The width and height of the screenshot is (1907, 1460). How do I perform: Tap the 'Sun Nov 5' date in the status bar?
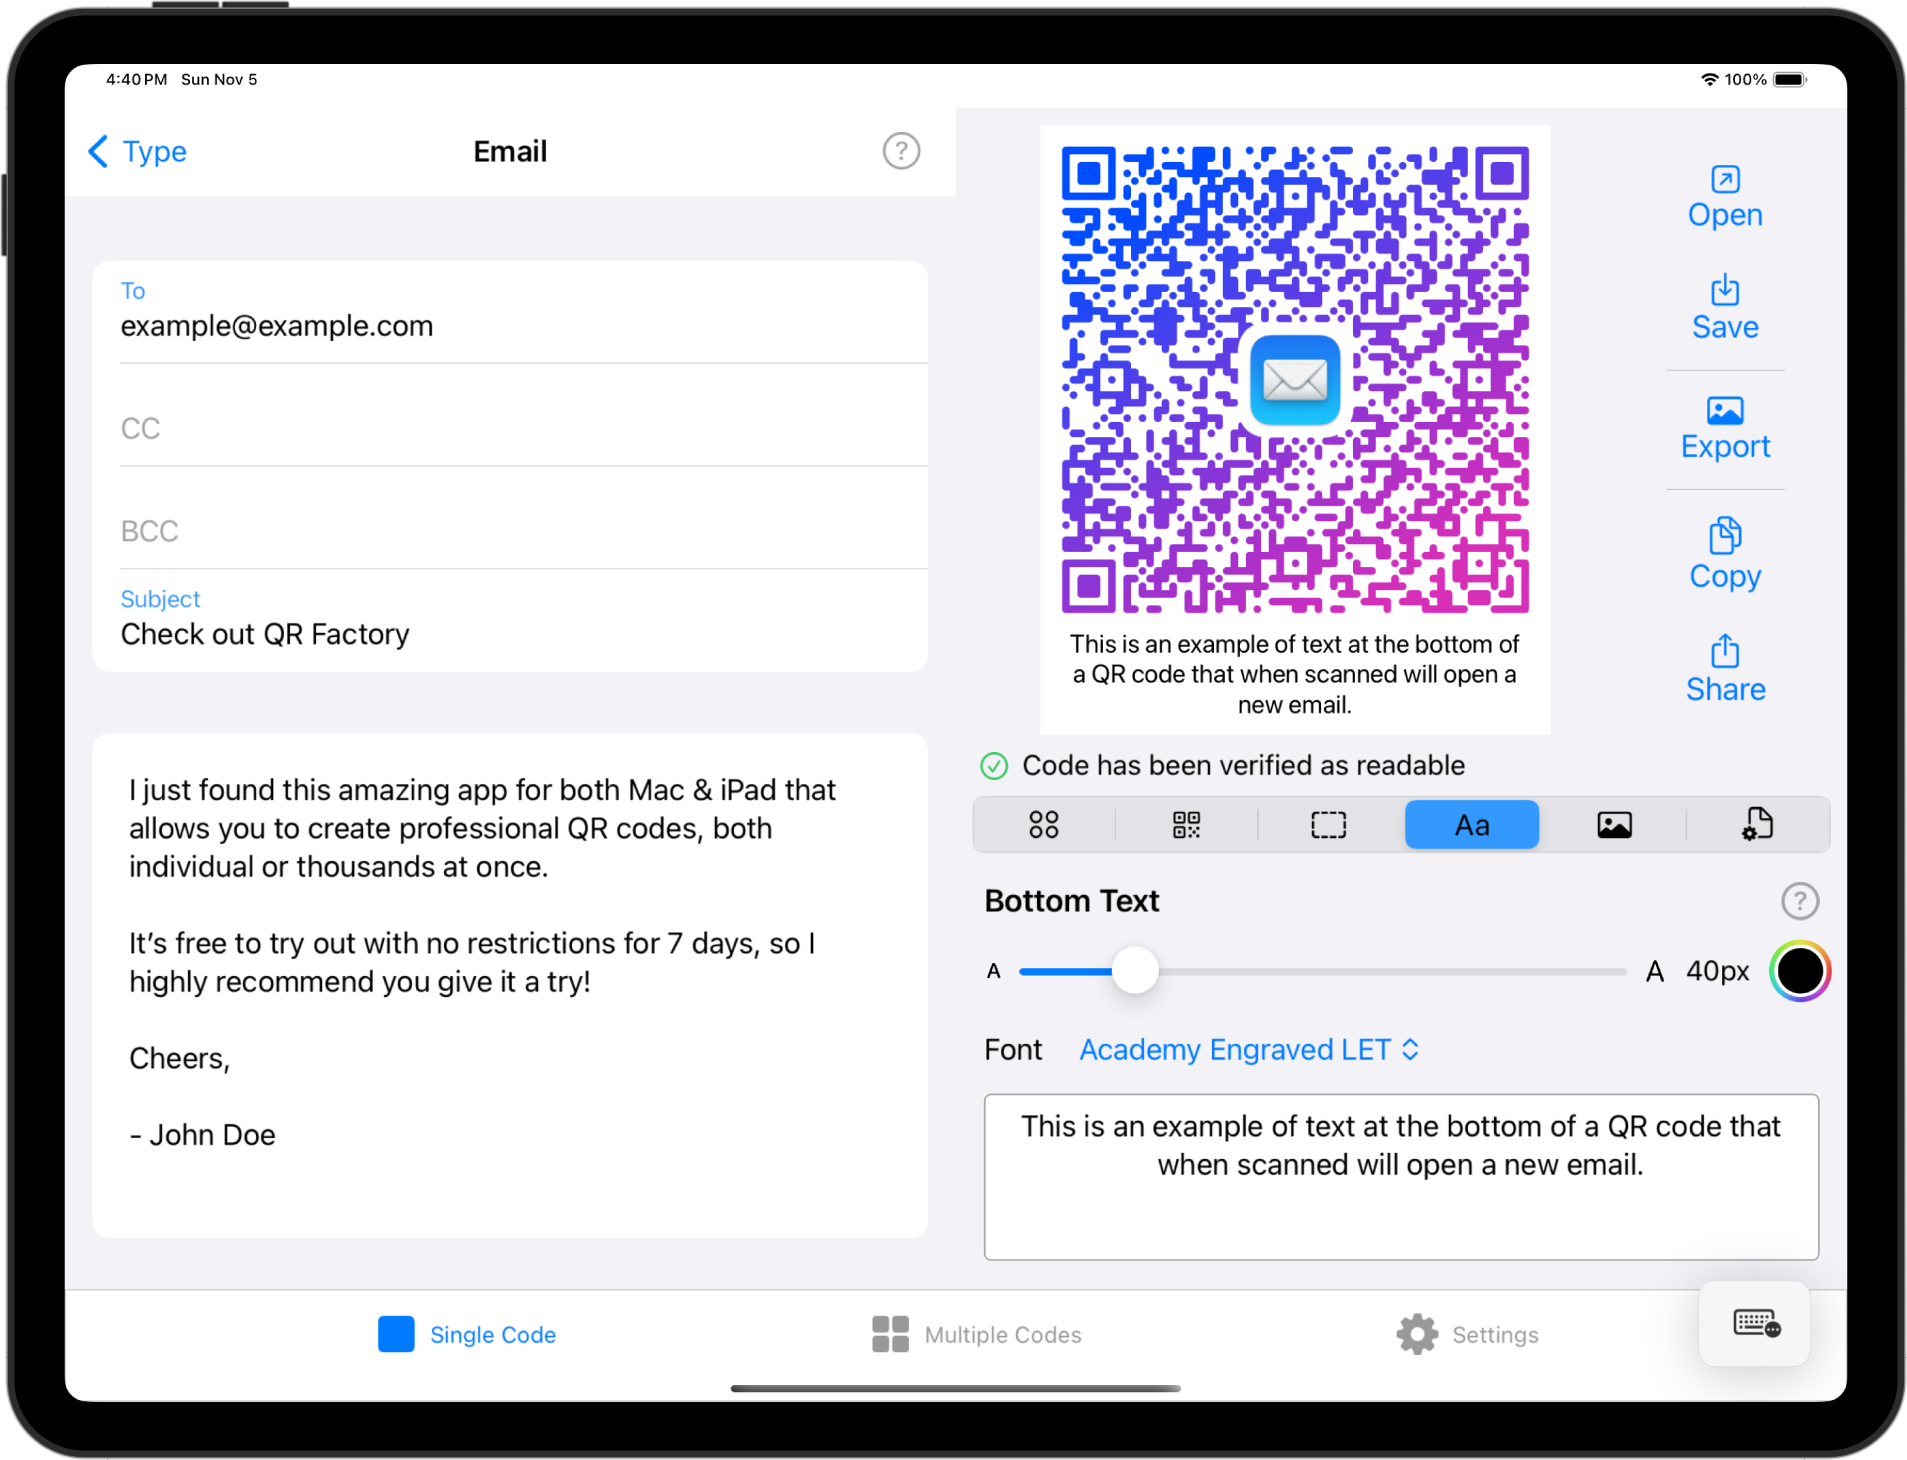point(219,79)
